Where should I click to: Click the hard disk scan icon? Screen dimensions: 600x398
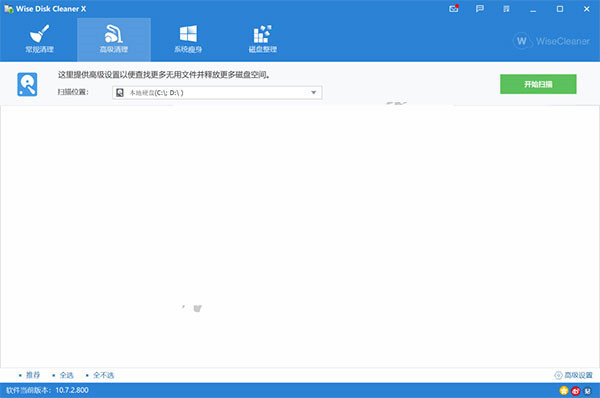[27, 84]
